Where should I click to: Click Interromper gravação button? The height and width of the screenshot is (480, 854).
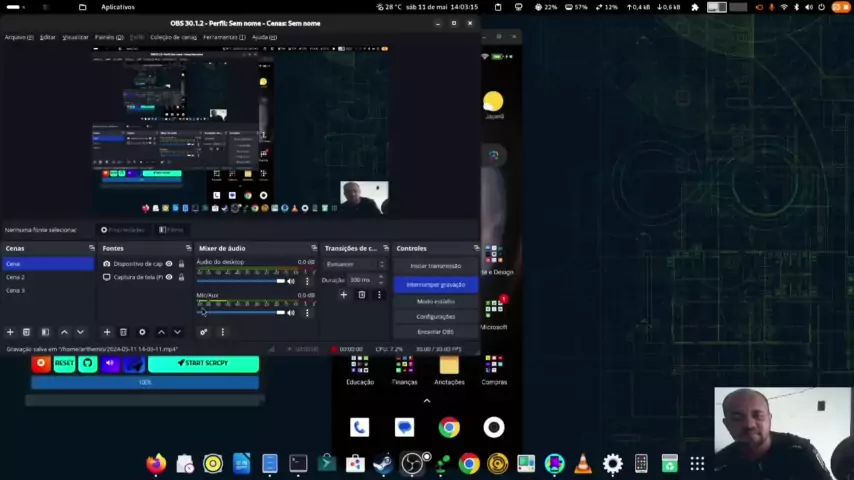435,284
